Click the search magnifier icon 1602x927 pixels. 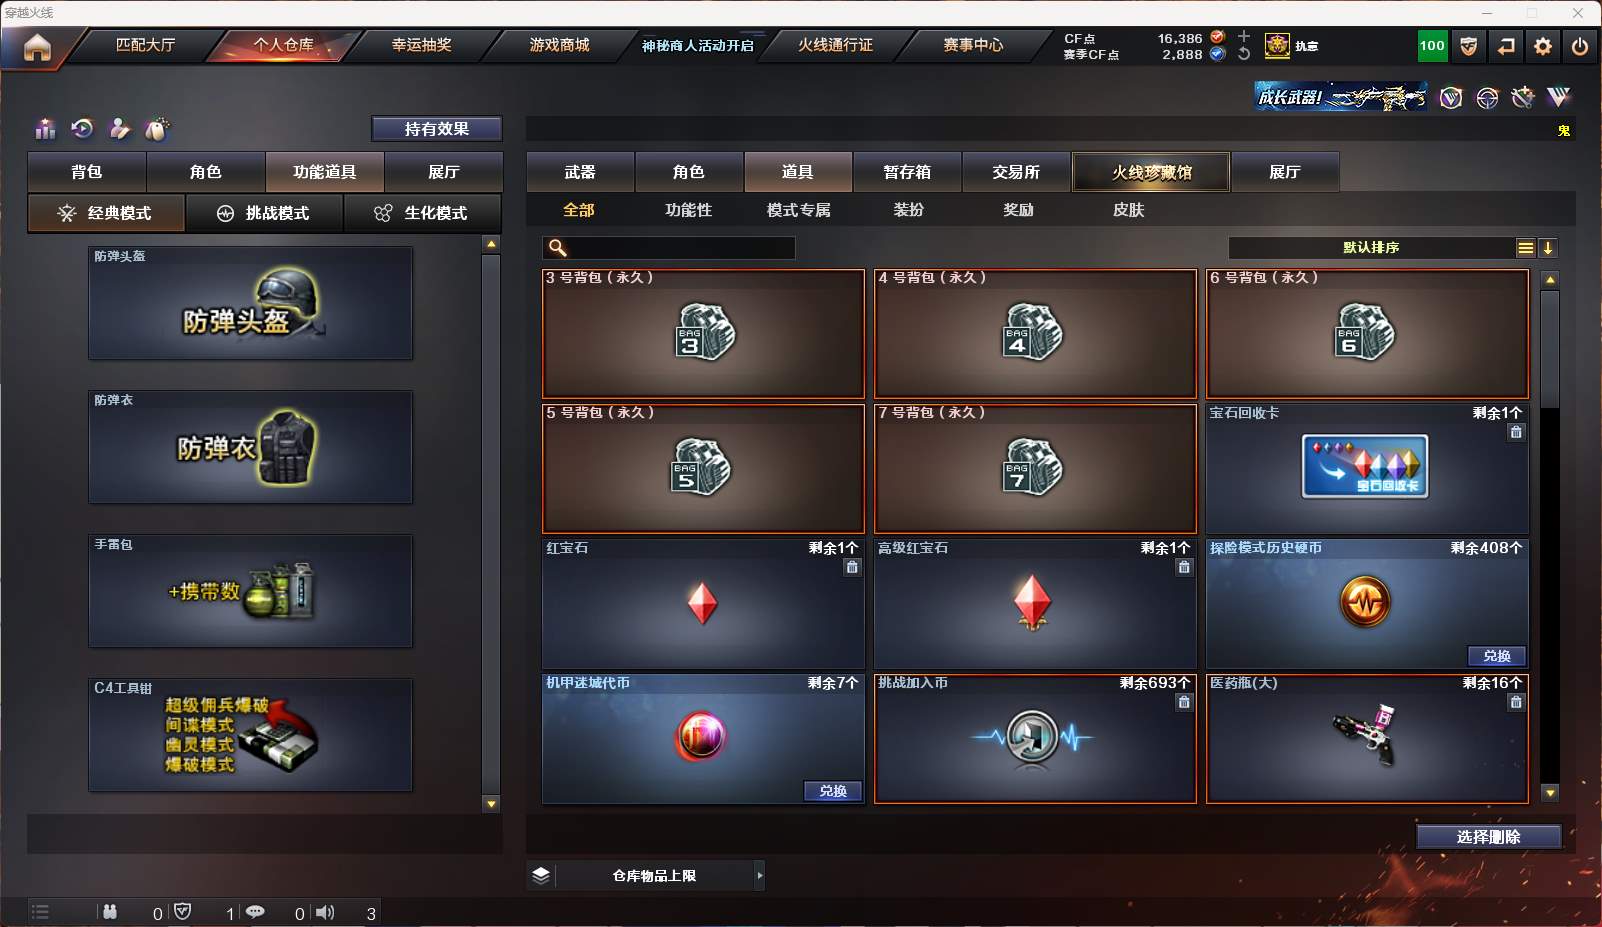click(558, 248)
